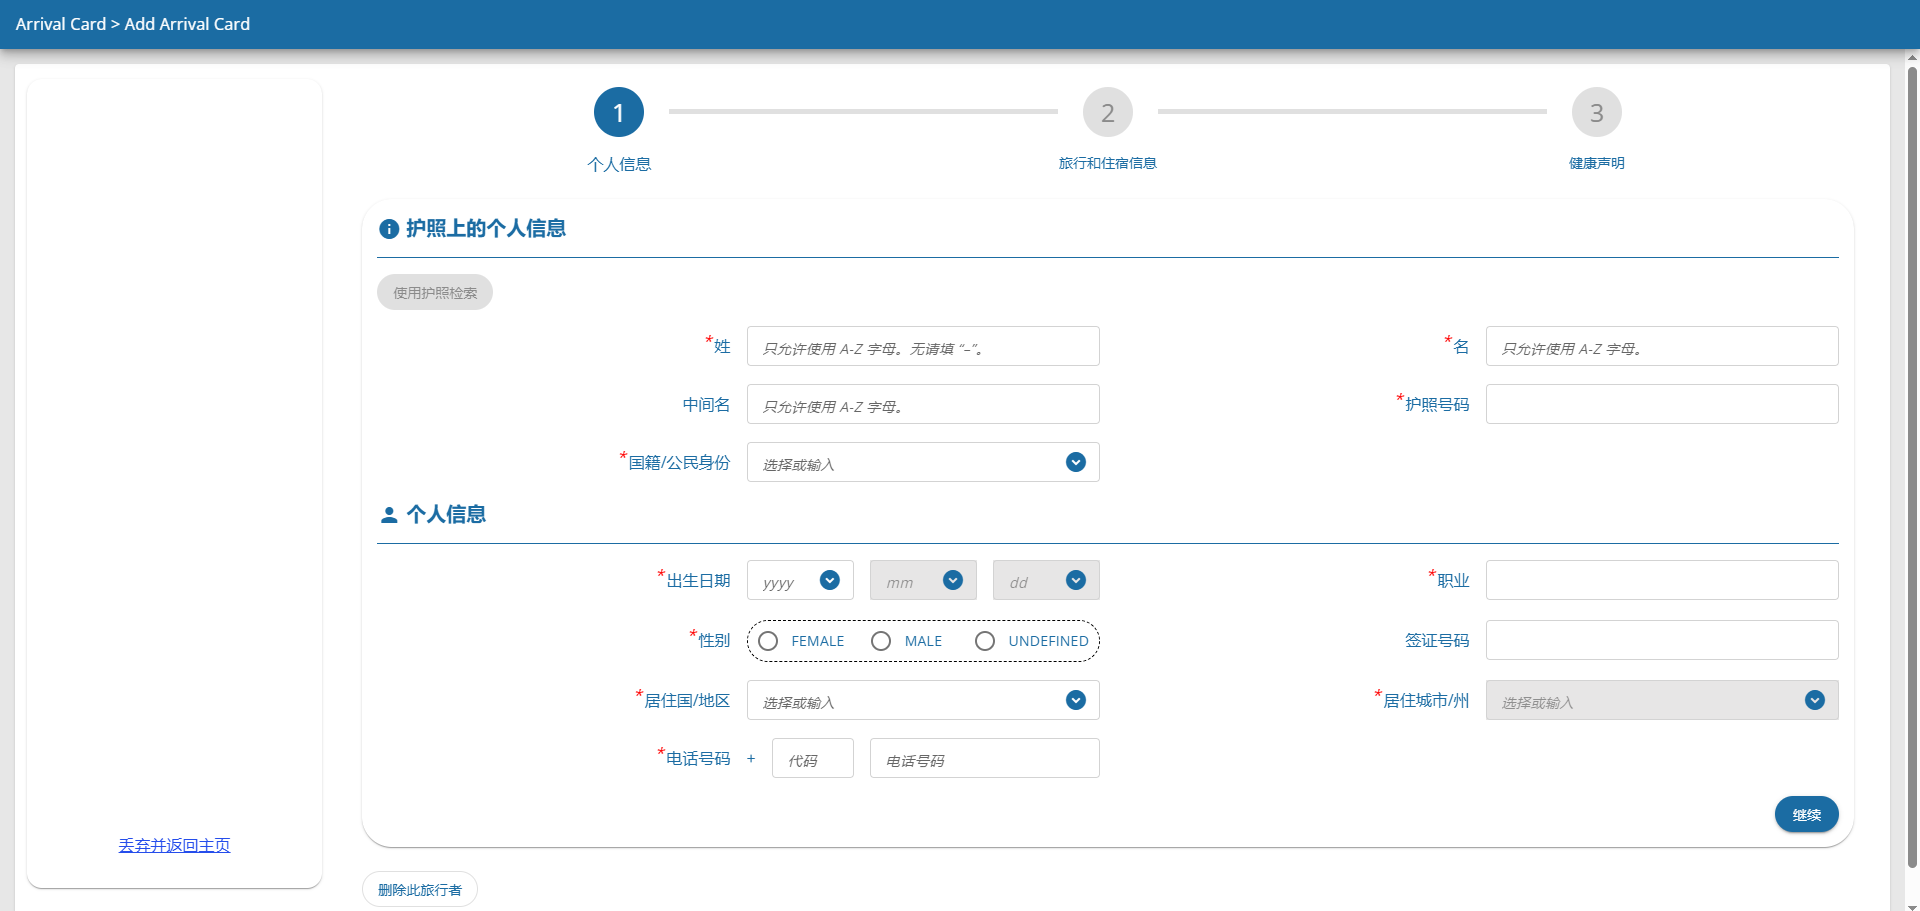
Task: Open the 国籍/公民身份 dropdown arrow
Action: coord(1076,462)
